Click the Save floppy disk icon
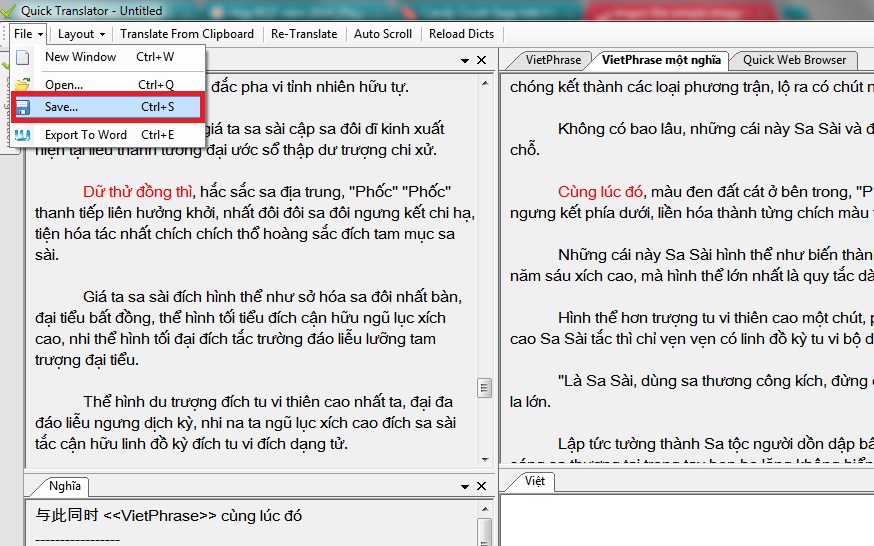The height and width of the screenshot is (546, 874). (22, 107)
